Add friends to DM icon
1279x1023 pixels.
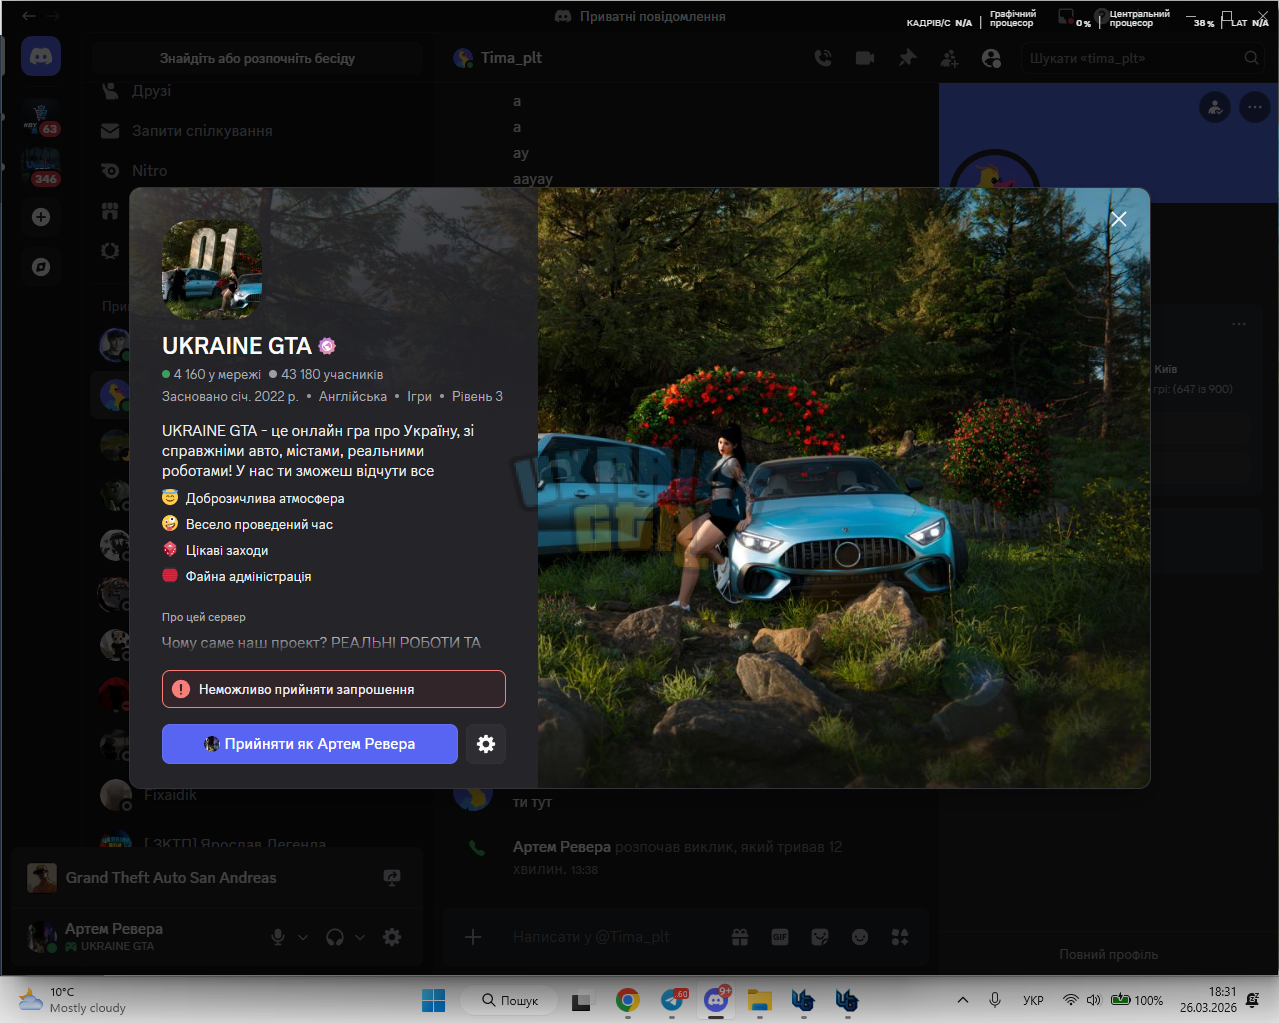[x=949, y=58]
